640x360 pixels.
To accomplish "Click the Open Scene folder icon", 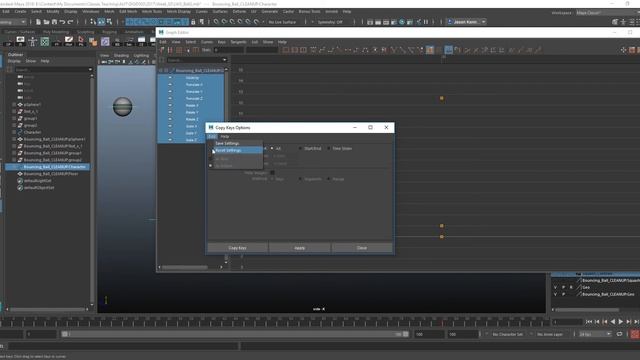I will point(46,22).
